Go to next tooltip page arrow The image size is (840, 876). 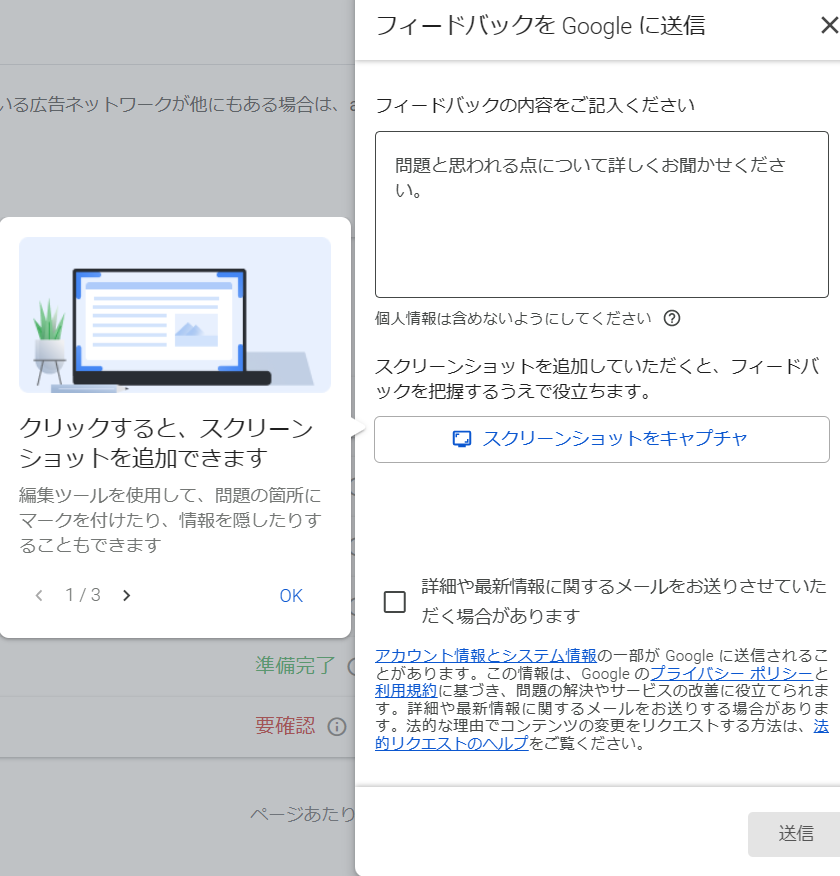click(127, 596)
